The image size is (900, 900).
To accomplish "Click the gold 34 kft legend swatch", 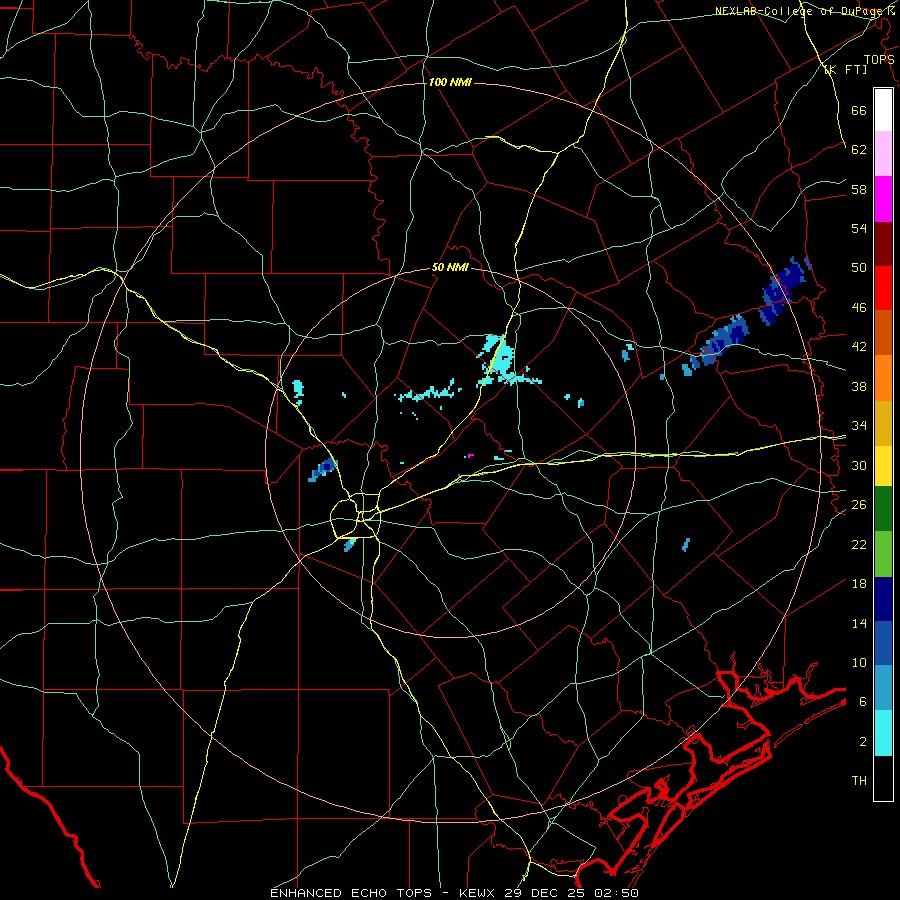I will [x=883, y=423].
